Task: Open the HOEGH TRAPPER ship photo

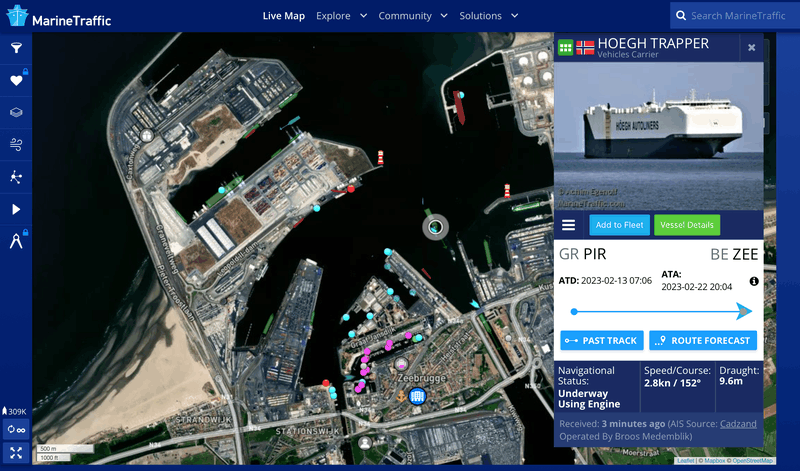Action: tap(659, 136)
